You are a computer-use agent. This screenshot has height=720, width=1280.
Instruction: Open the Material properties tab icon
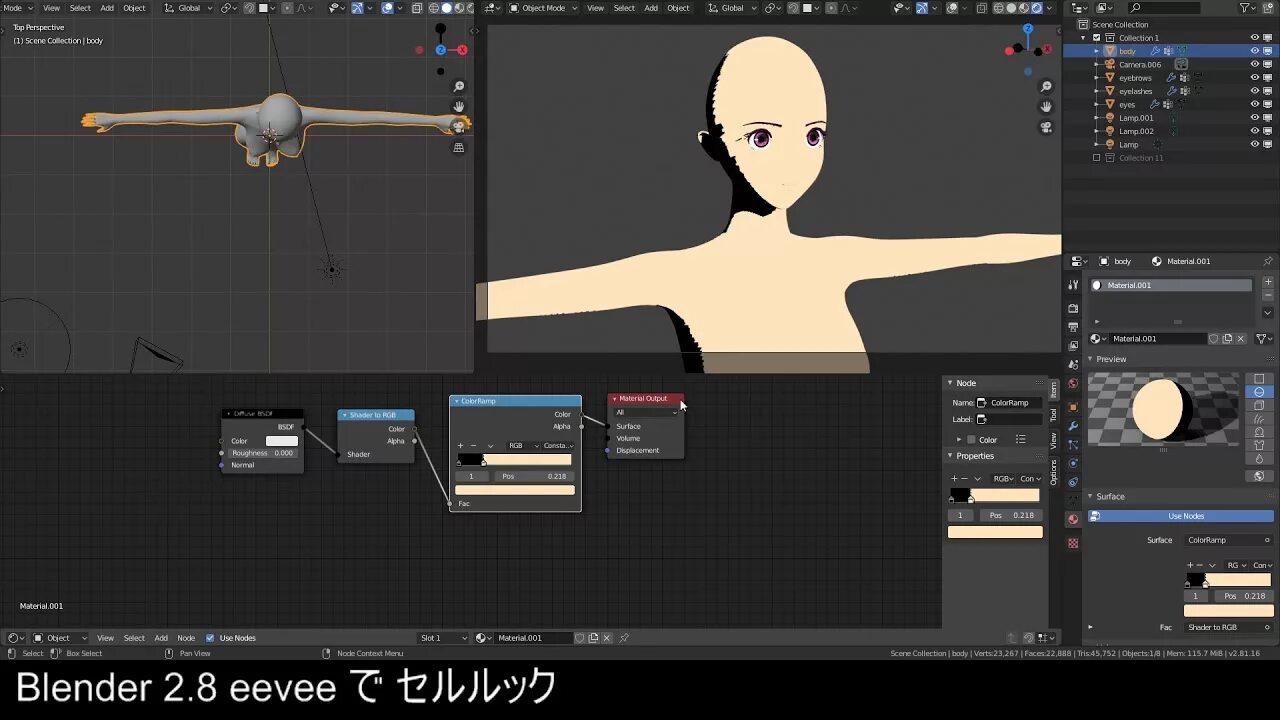click(x=1073, y=519)
